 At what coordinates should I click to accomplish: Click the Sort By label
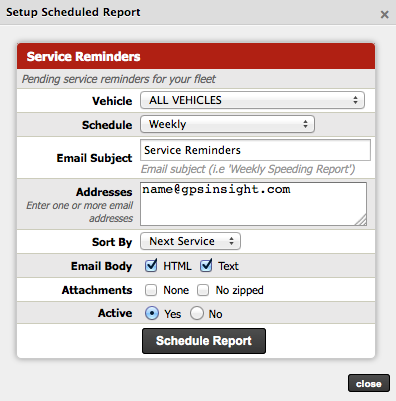tap(112, 242)
